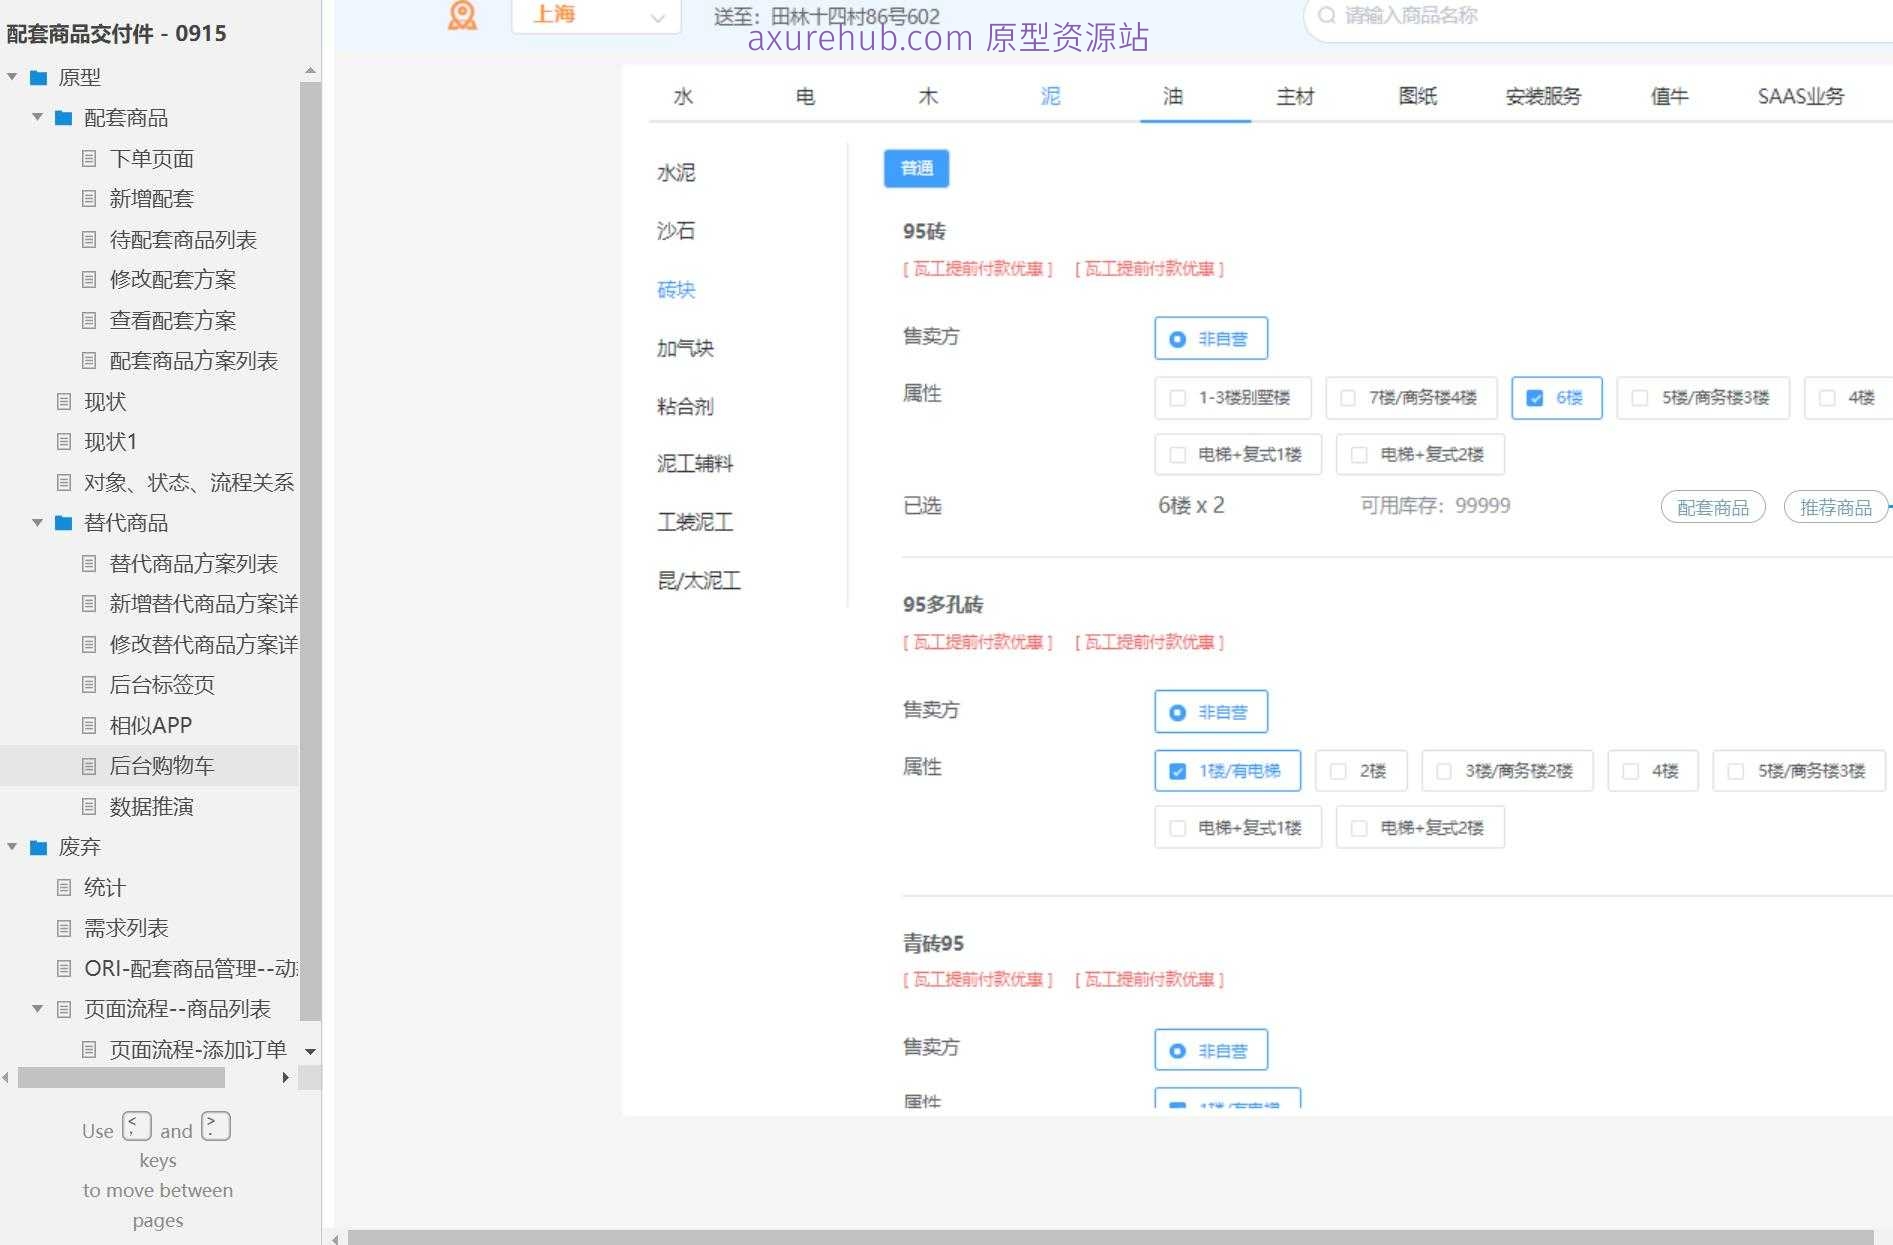This screenshot has height=1245, width=1893.
Task: Open the 瓦工提前付款优惠 promotion link under 95砖
Action: pyautogui.click(x=977, y=268)
